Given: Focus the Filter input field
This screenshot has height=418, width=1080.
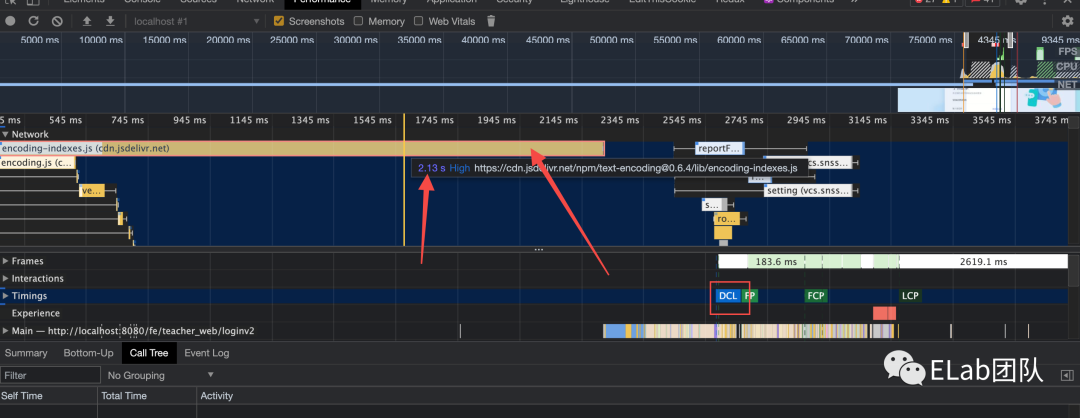Looking at the screenshot, I should tap(50, 375).
